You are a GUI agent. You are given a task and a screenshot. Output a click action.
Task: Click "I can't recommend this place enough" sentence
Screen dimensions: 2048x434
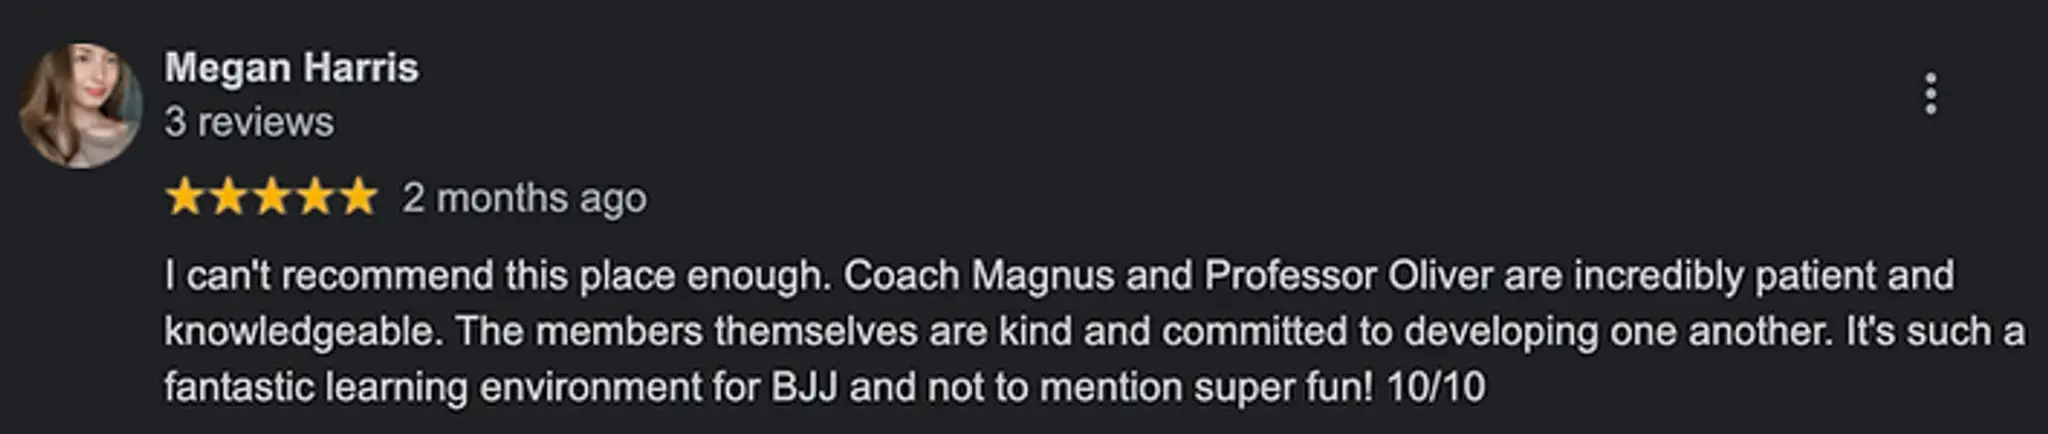pyautogui.click(x=497, y=275)
